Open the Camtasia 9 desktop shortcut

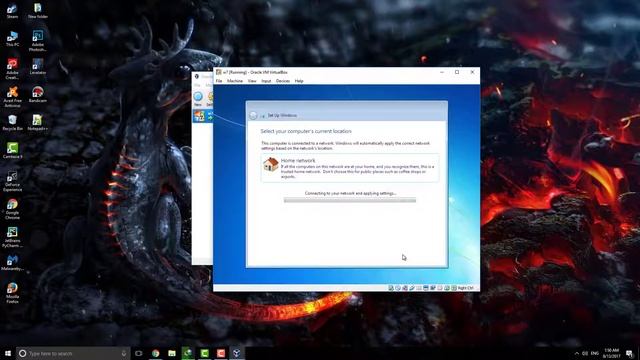pyautogui.click(x=12, y=150)
